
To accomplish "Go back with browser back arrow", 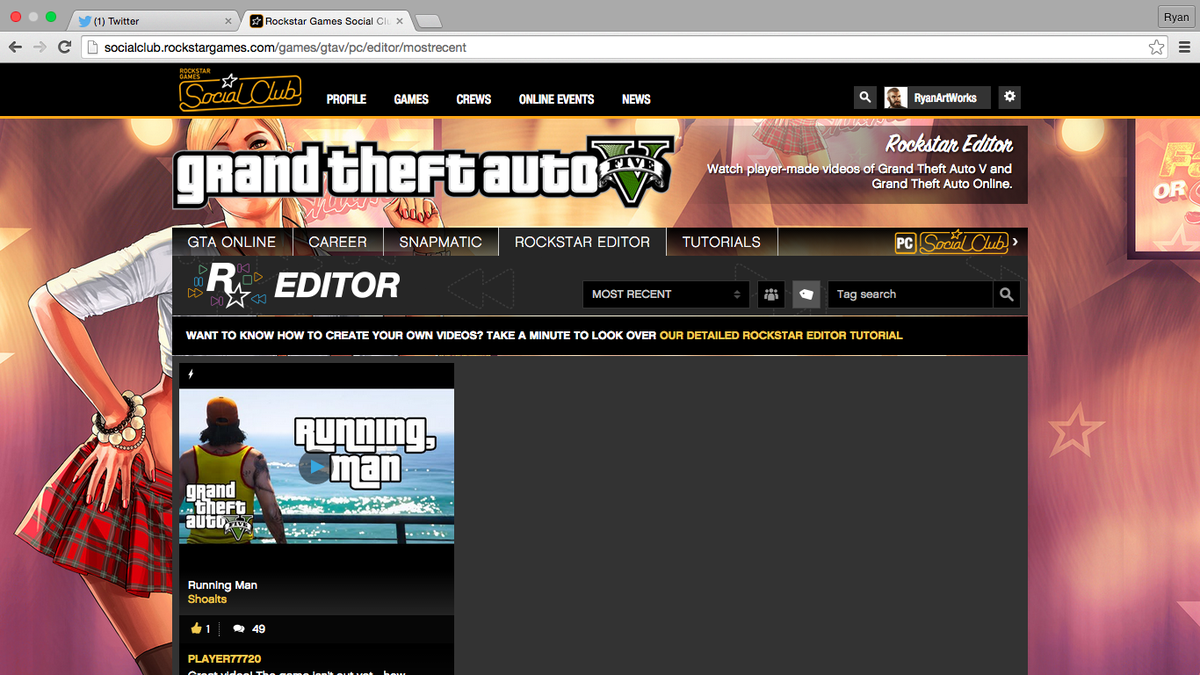I will [15, 47].
